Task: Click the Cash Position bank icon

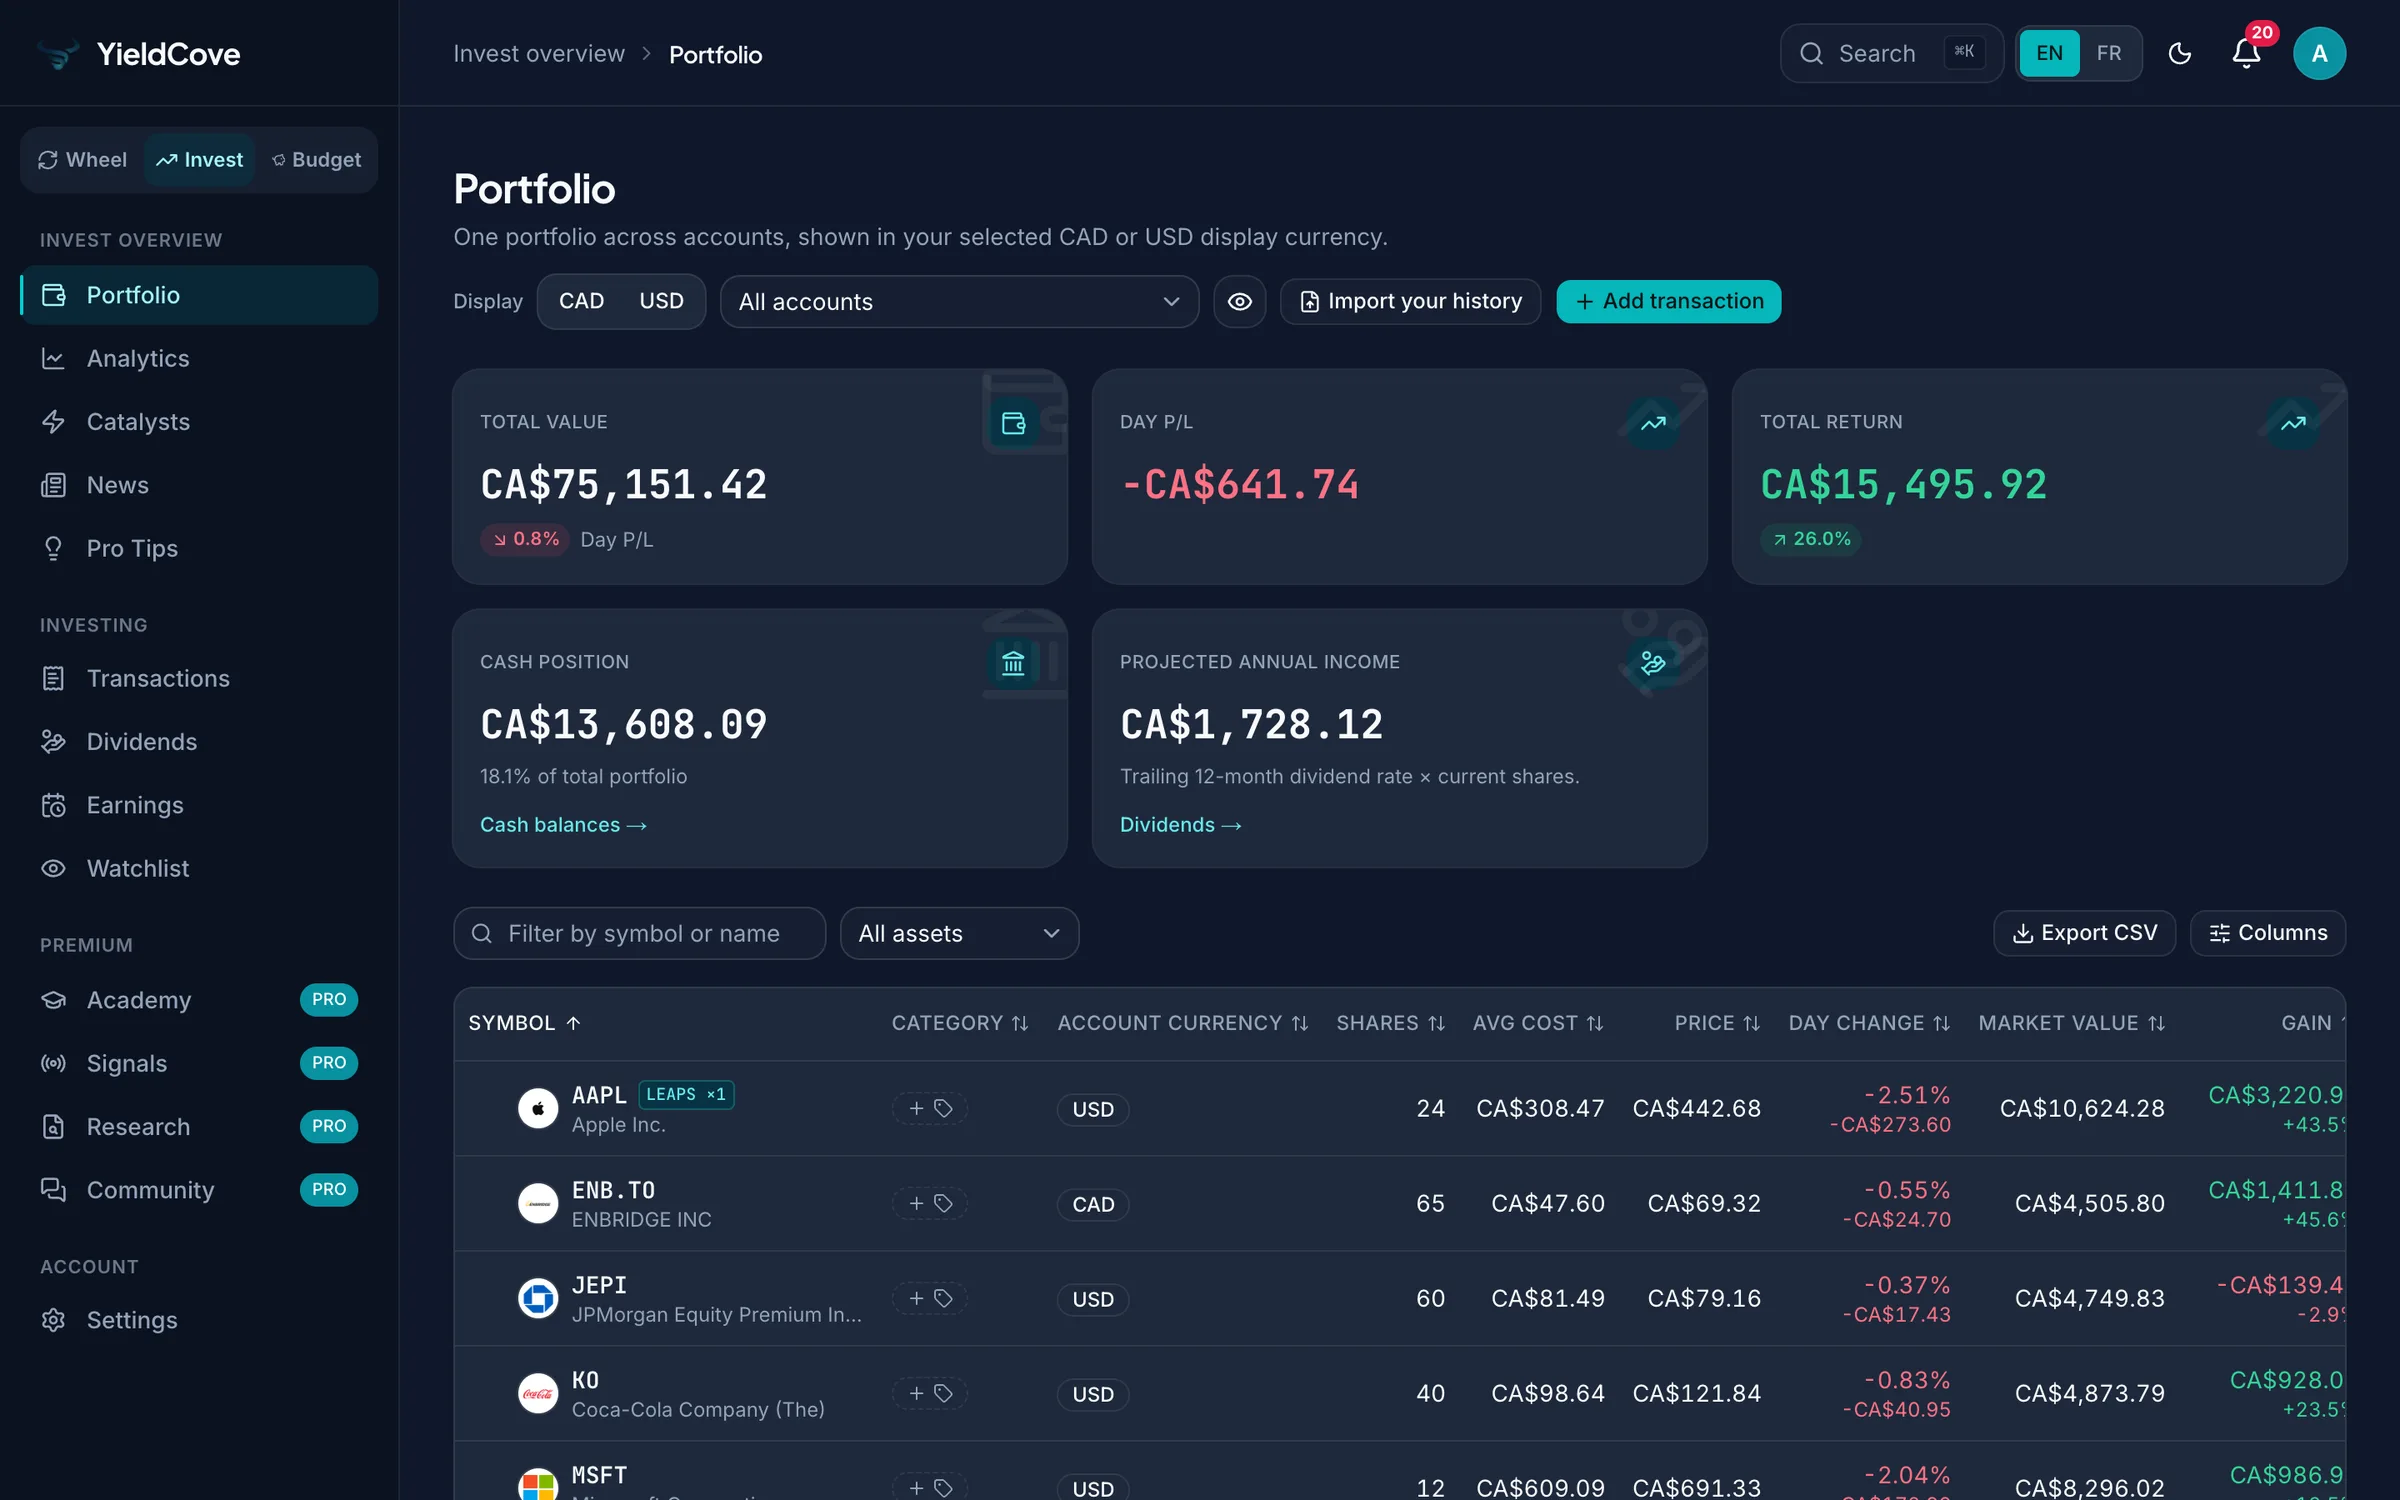Action: (x=1013, y=663)
